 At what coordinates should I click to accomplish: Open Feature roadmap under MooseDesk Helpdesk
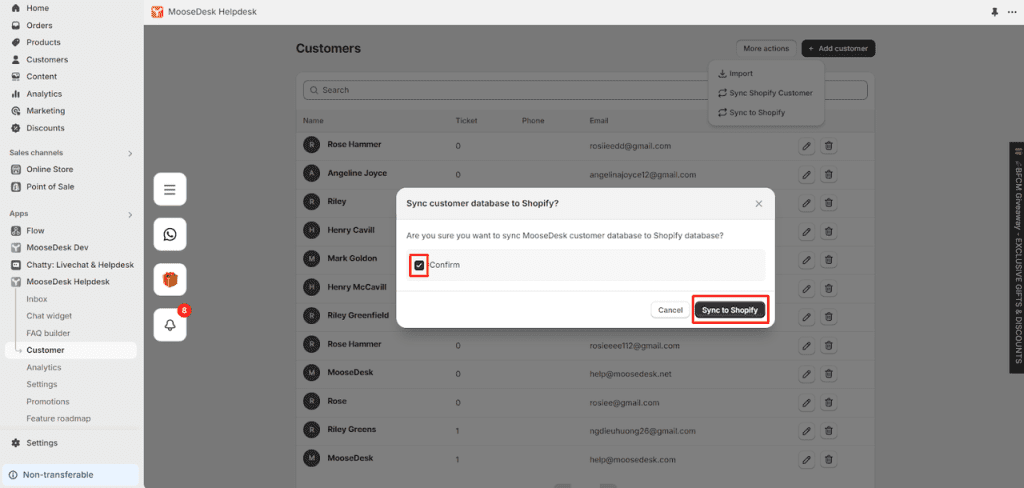(x=58, y=419)
